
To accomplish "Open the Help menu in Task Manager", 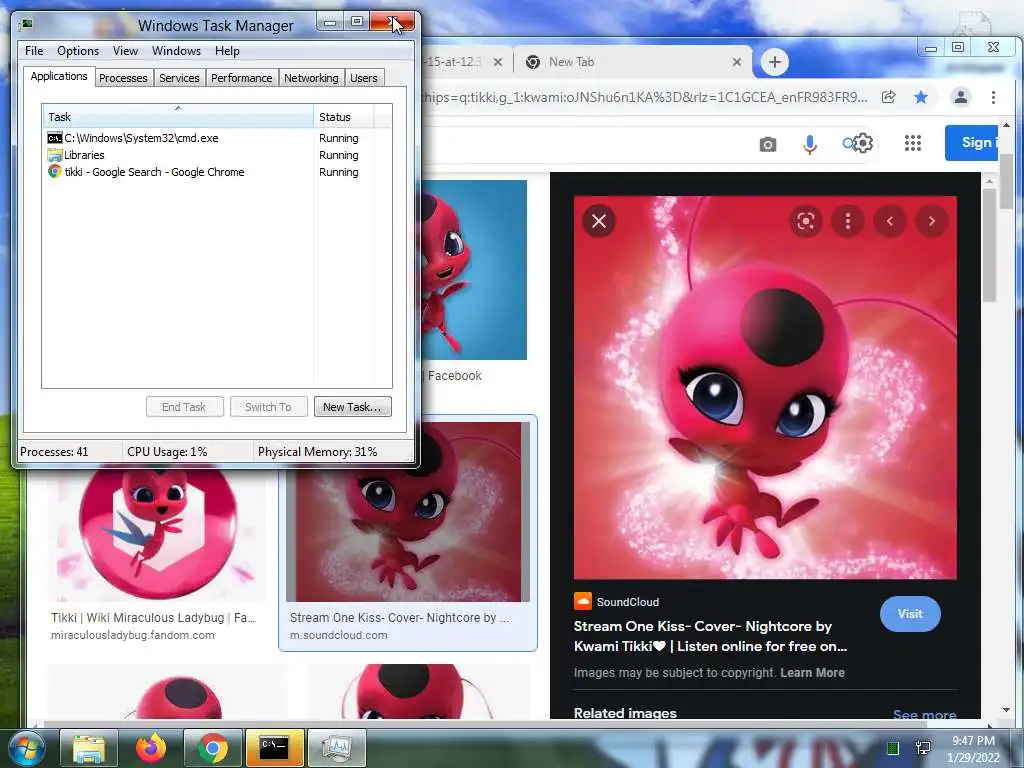I will (227, 51).
